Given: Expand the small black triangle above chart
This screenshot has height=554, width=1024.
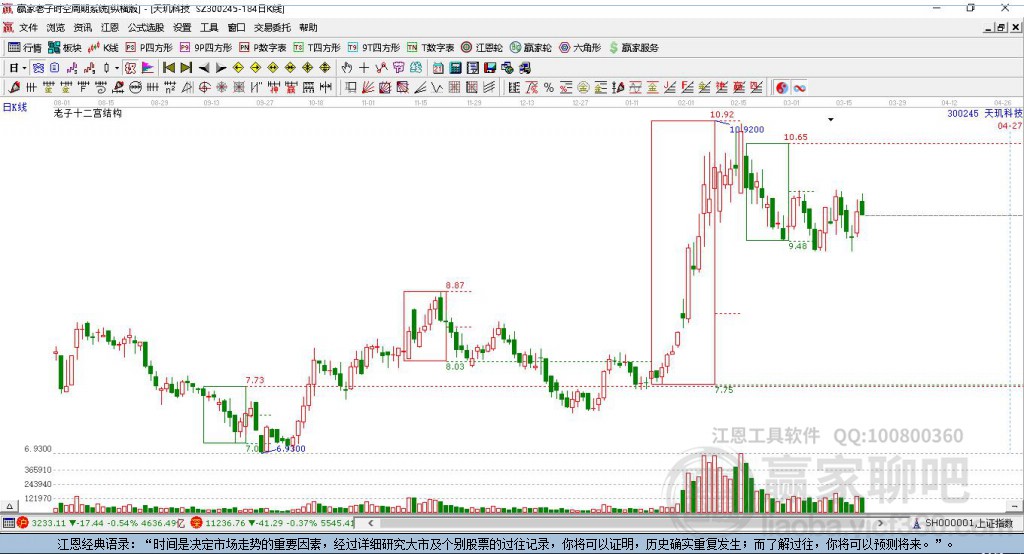Looking at the screenshot, I should click(831, 120).
